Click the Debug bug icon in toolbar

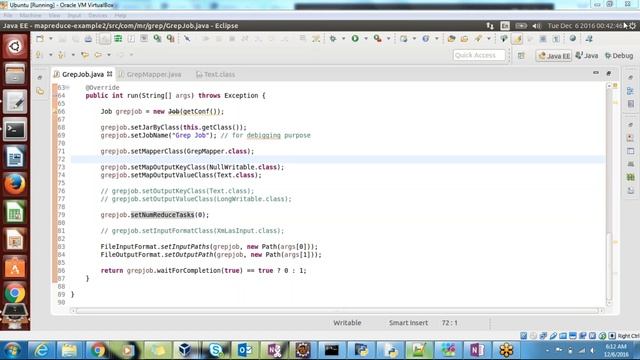333,38
